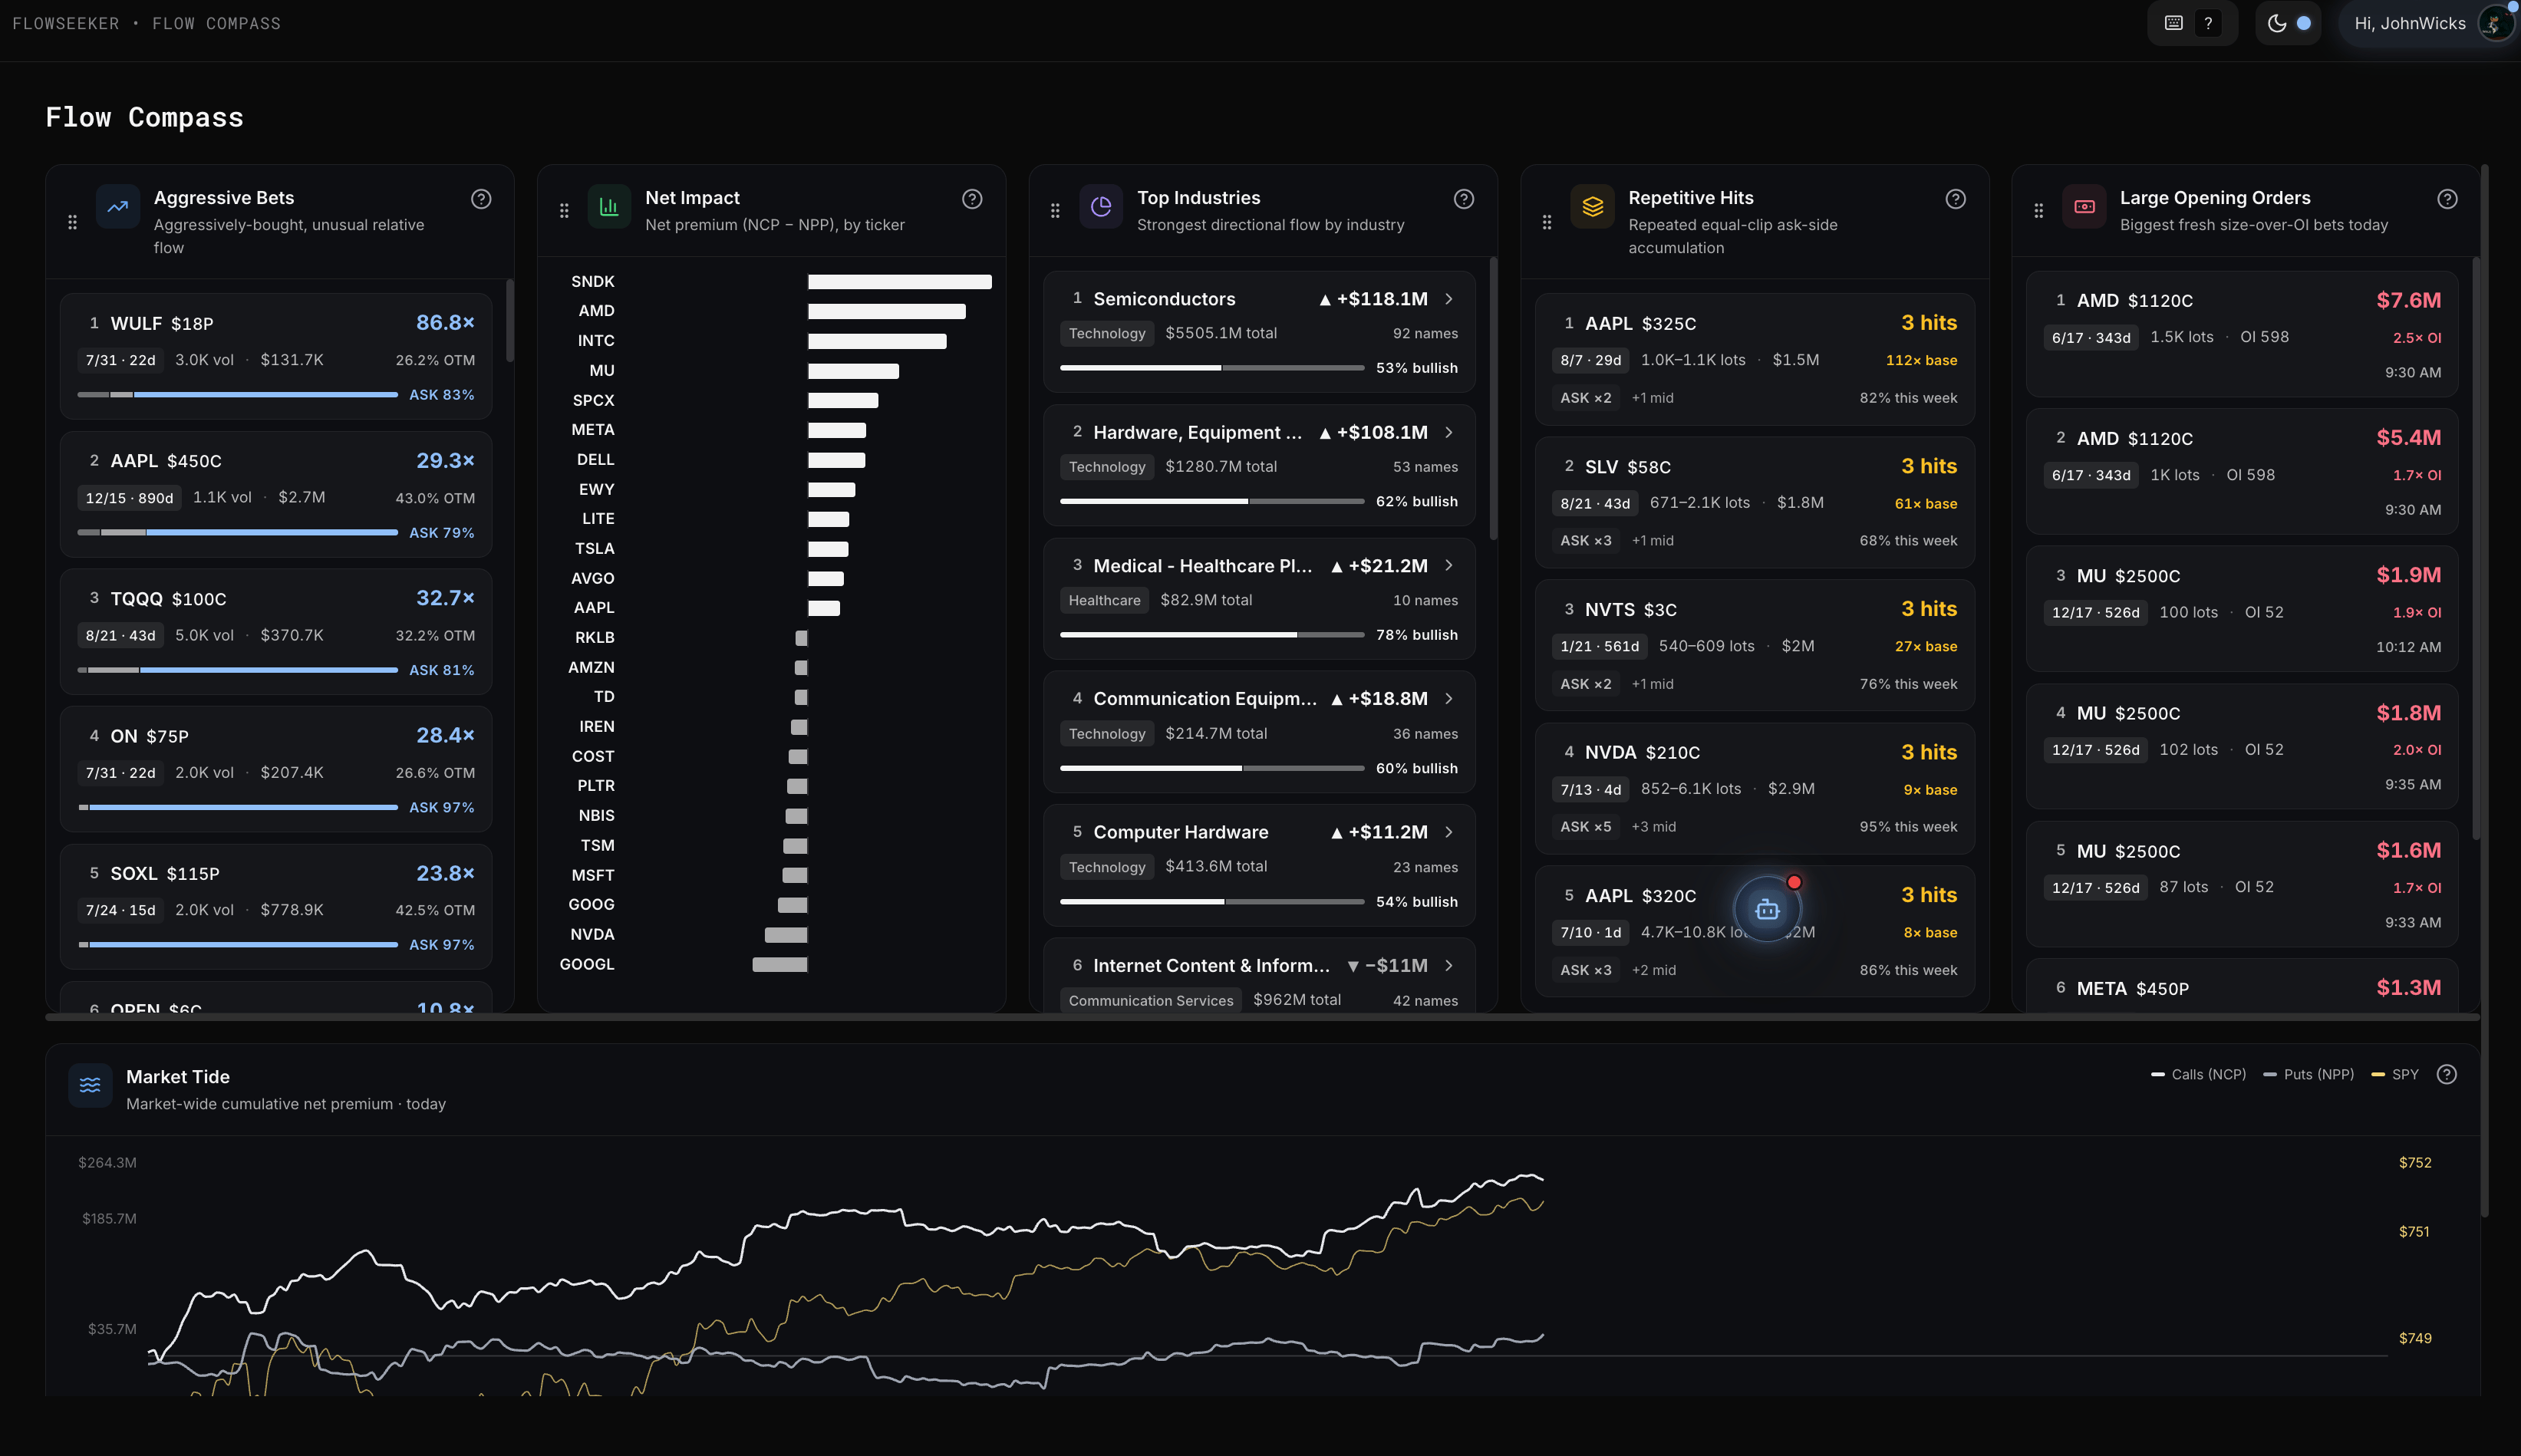Screen dimensions: 2521x1456
Task: Grab the Large Opening Orders drag handle
Action: (2039, 210)
